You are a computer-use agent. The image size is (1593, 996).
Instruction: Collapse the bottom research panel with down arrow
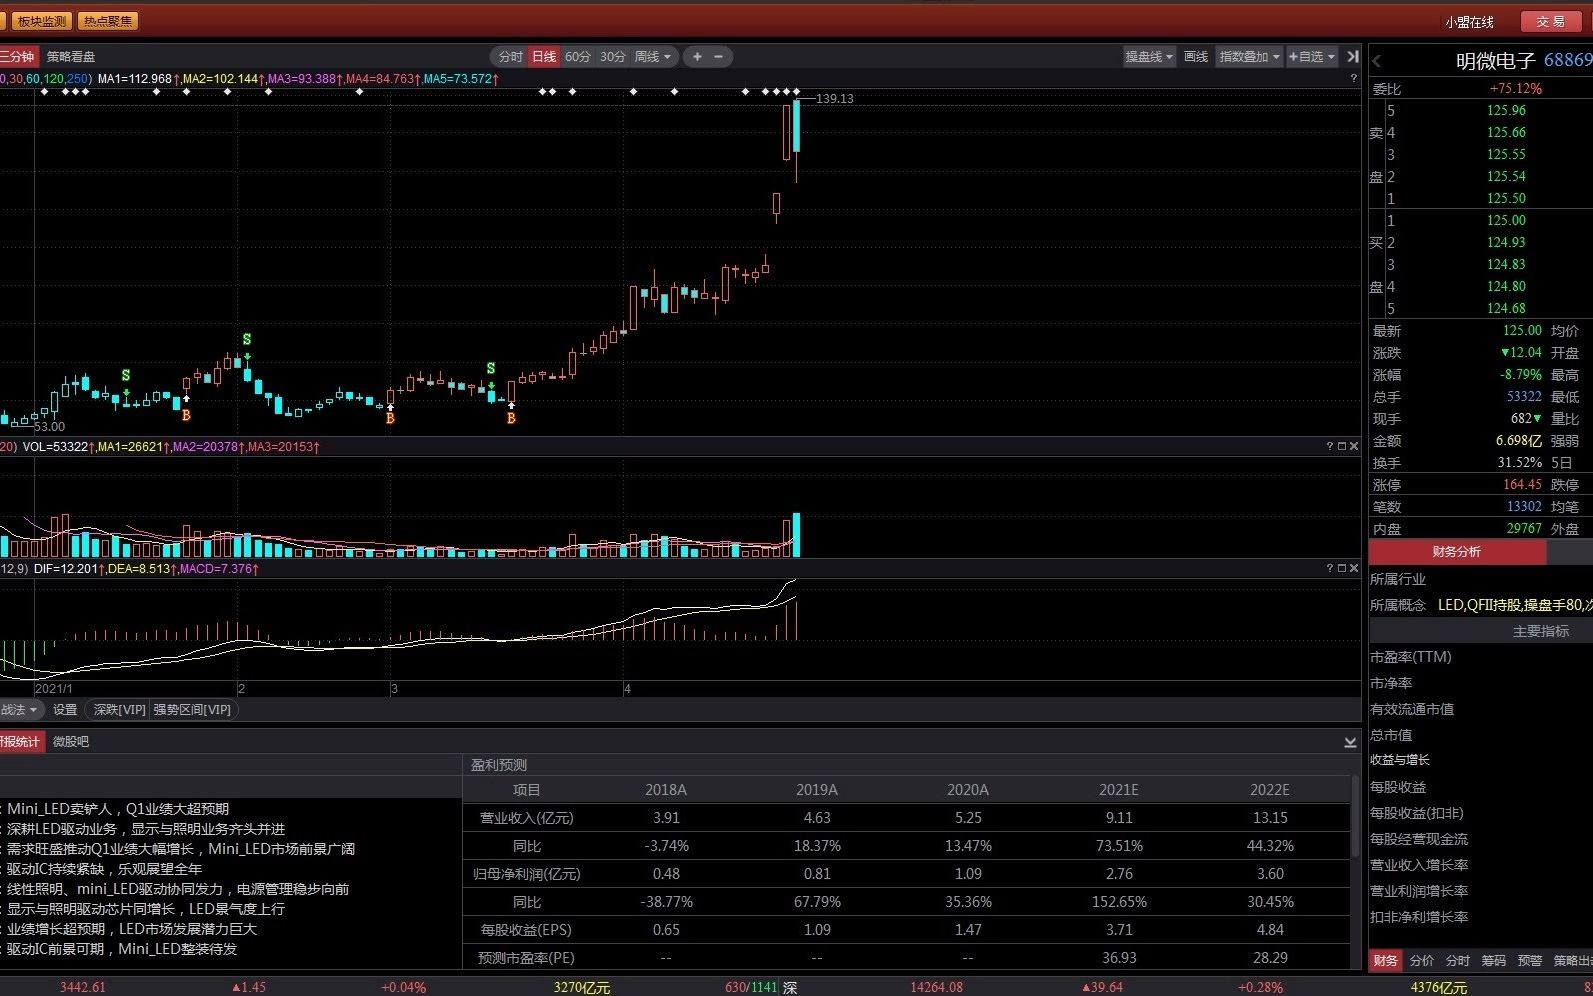[x=1350, y=742]
